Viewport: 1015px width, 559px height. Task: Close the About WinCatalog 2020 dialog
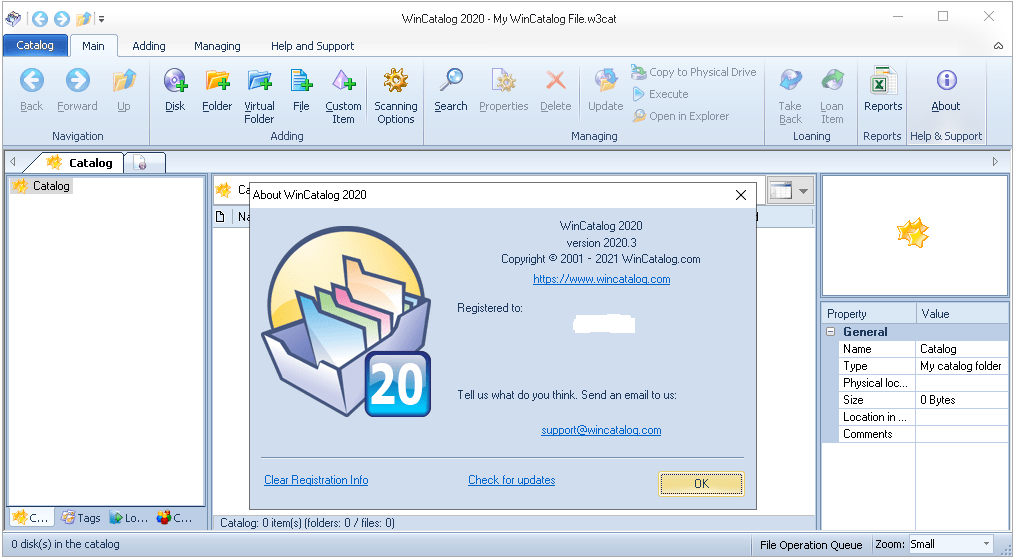pos(741,195)
